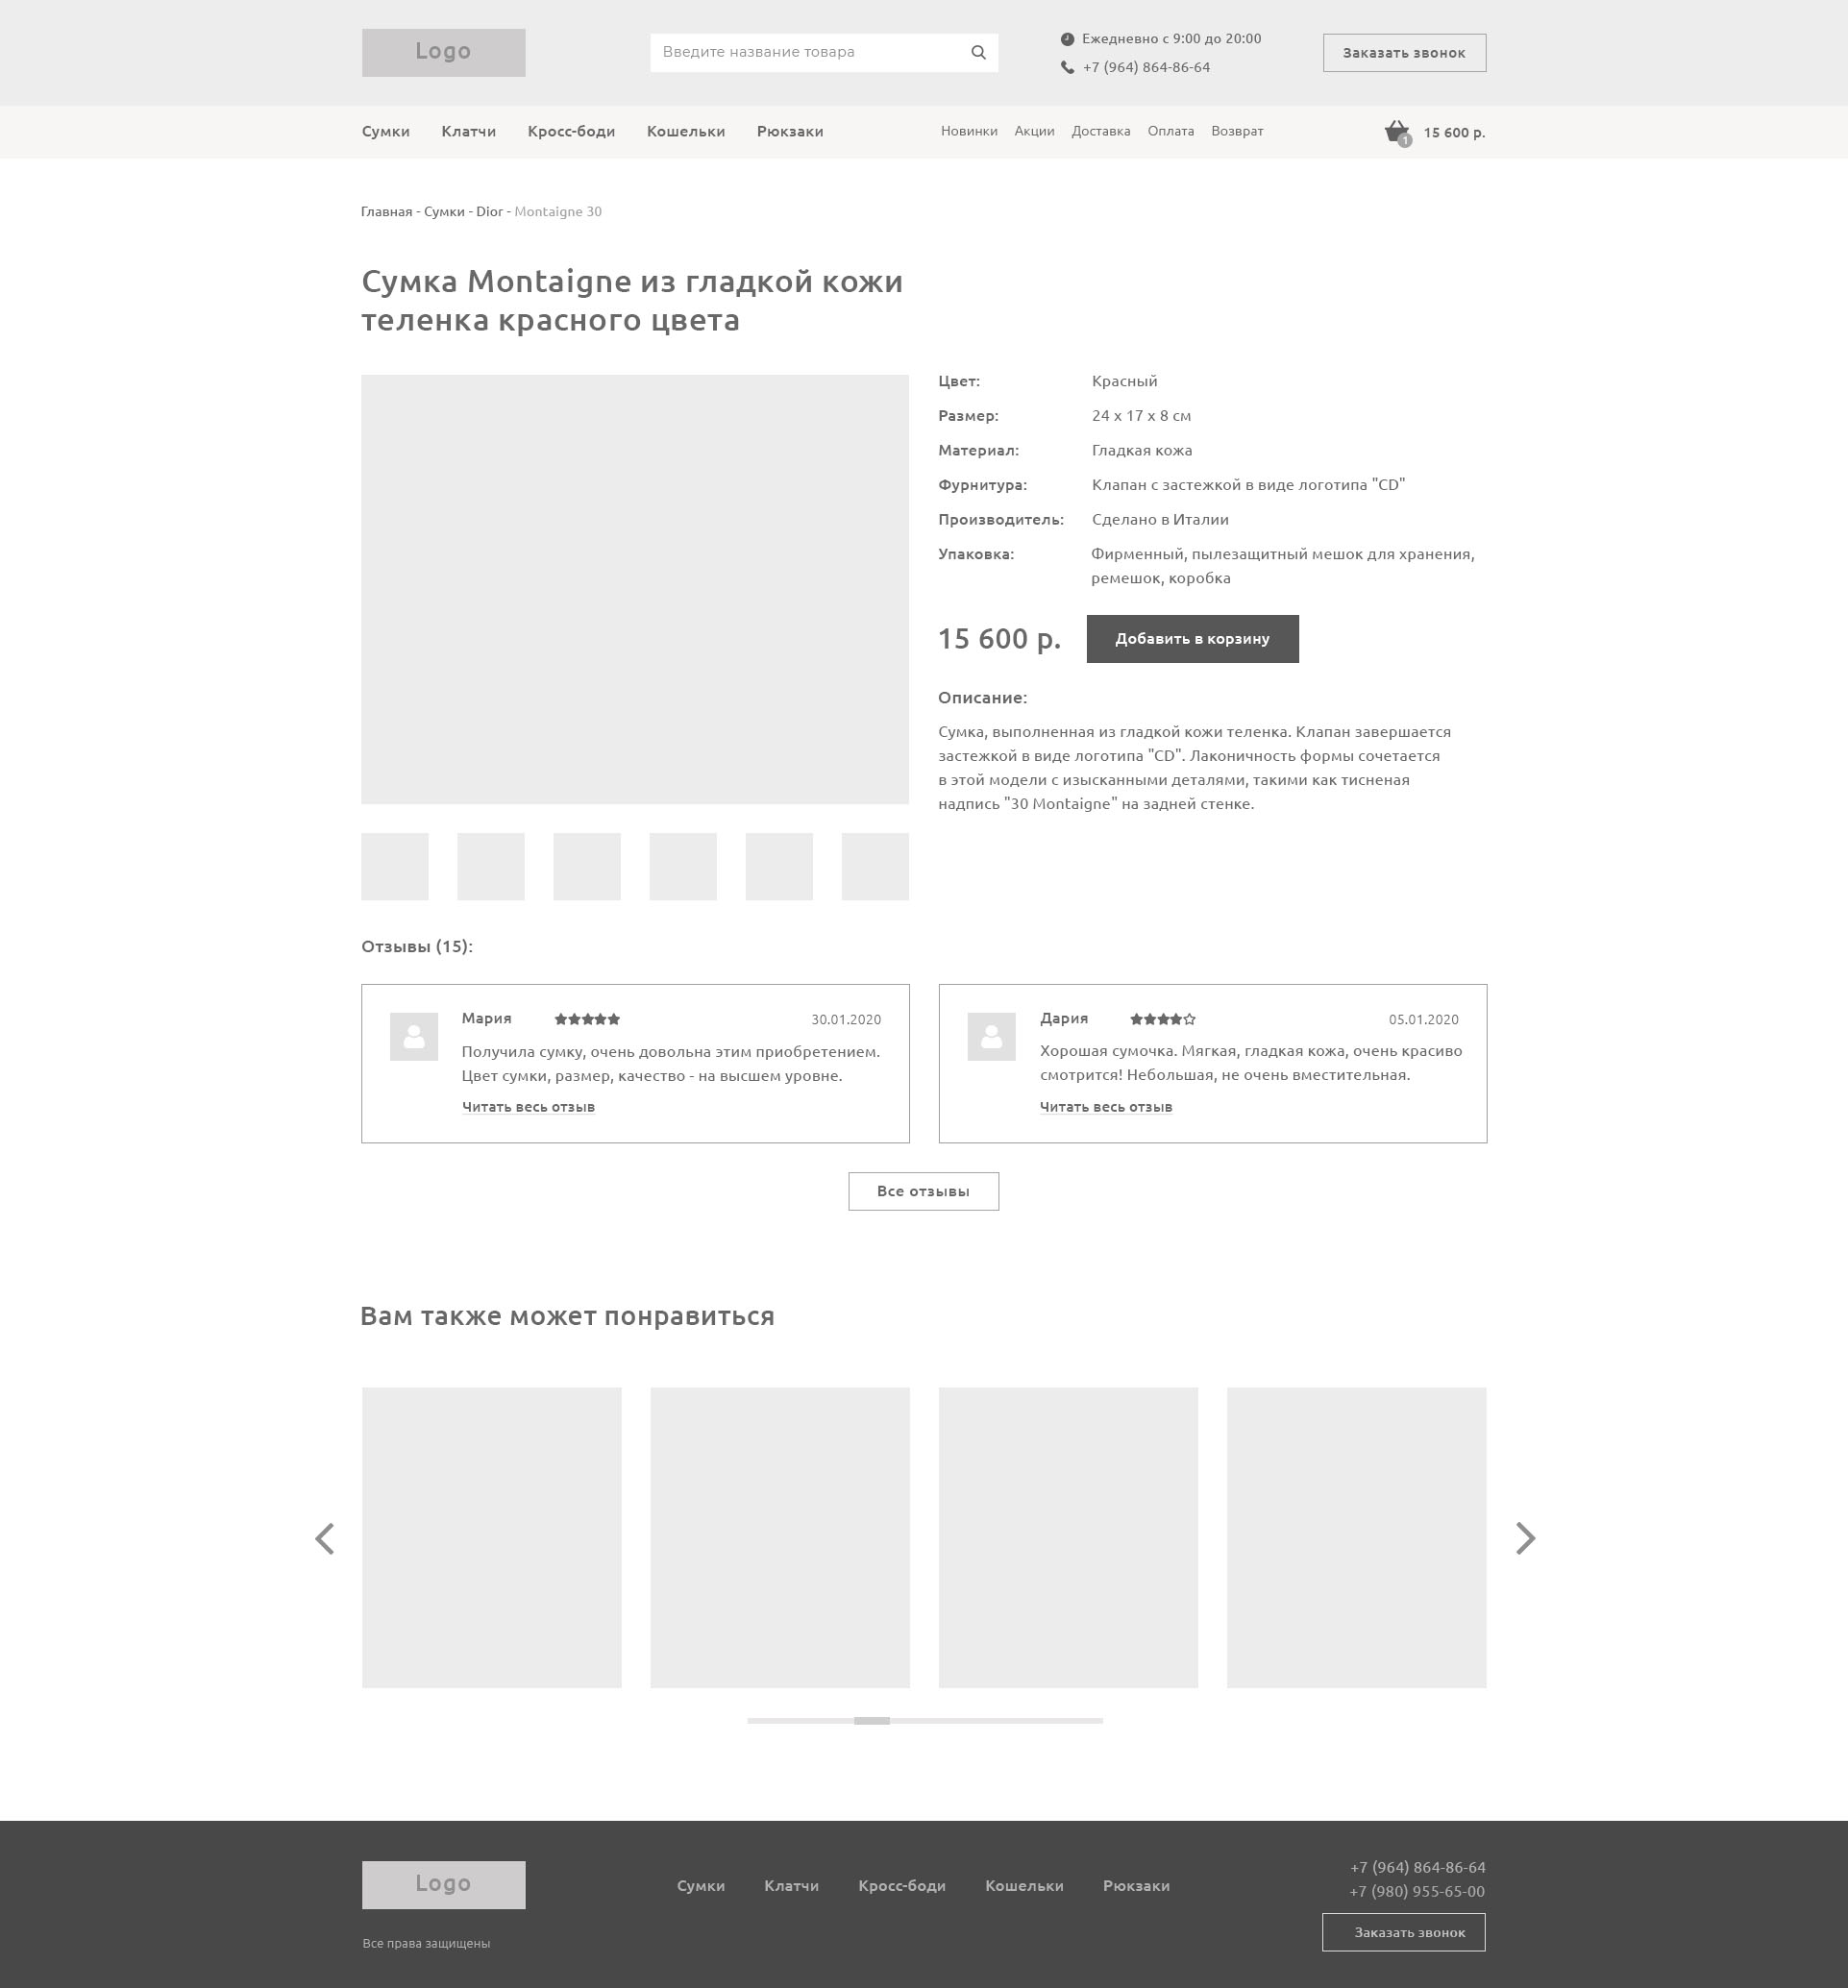This screenshot has height=1988, width=1848.
Task: Click the phone icon in header
Action: (x=1067, y=67)
